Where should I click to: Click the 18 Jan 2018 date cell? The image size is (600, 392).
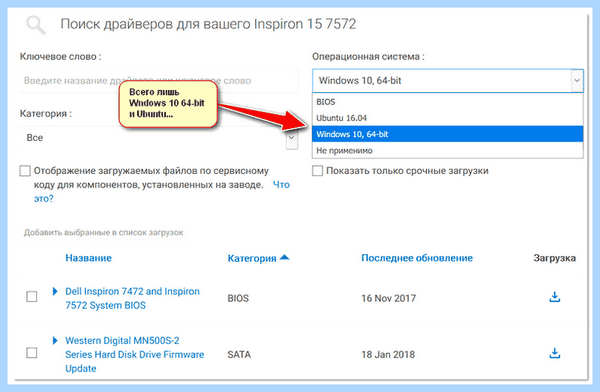coord(388,354)
